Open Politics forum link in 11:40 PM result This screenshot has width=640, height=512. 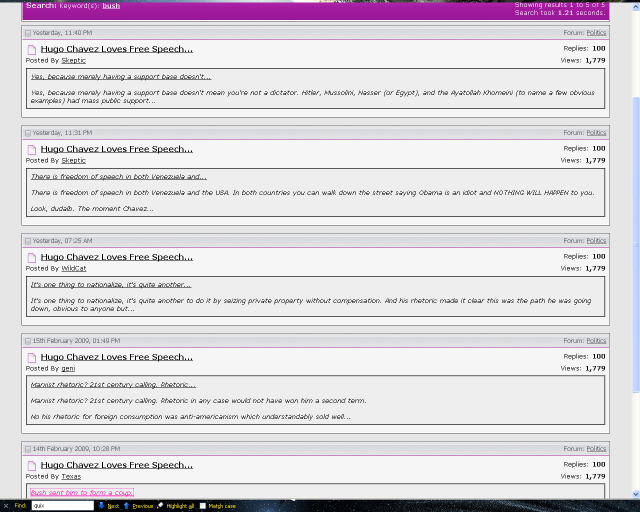[596, 33]
